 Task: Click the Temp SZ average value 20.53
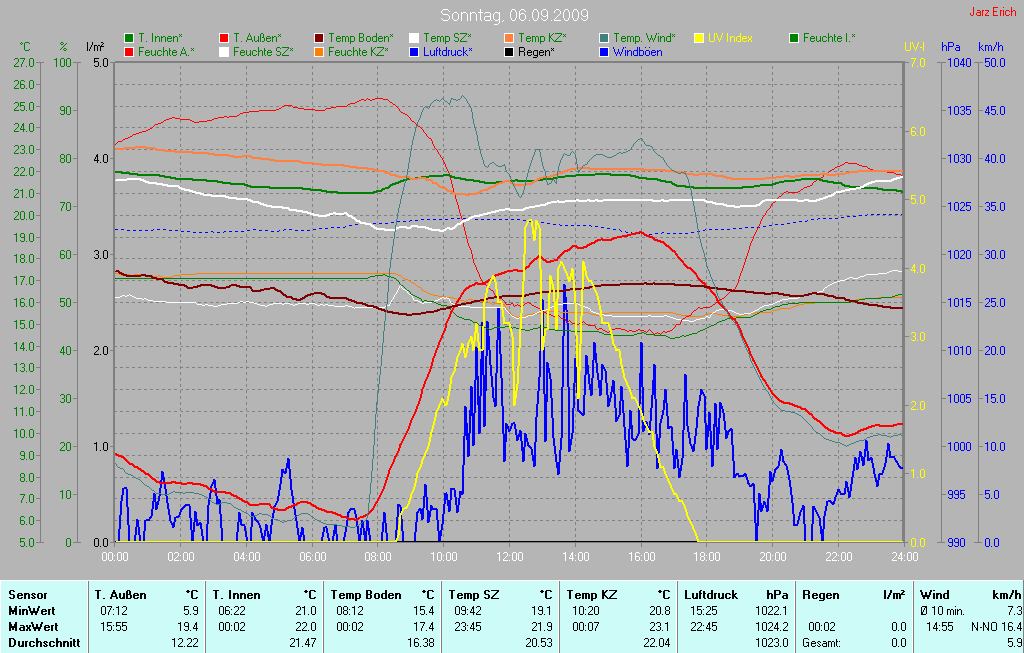pos(538,643)
